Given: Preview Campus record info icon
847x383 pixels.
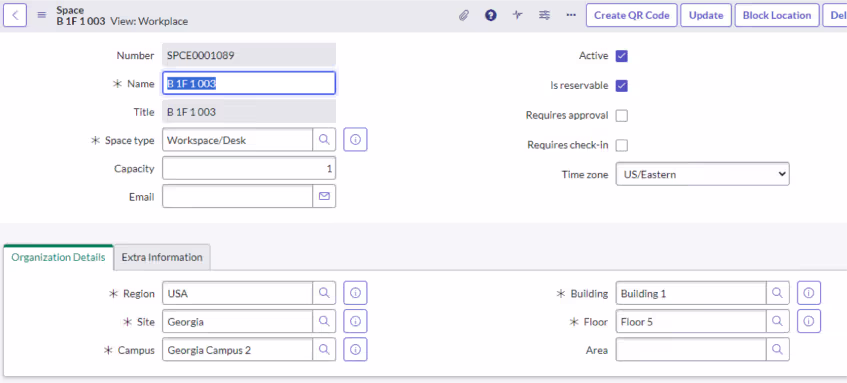Looking at the screenshot, I should [355, 350].
